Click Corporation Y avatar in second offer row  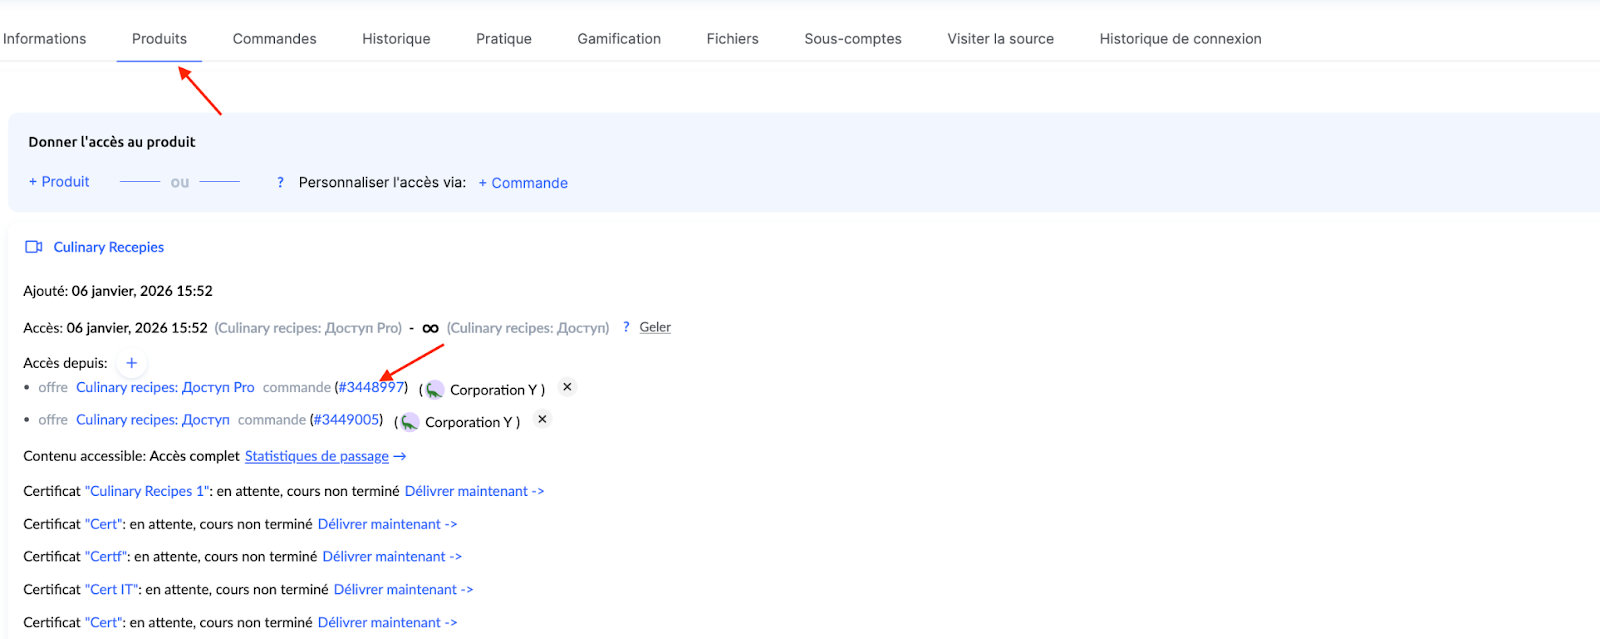(409, 422)
